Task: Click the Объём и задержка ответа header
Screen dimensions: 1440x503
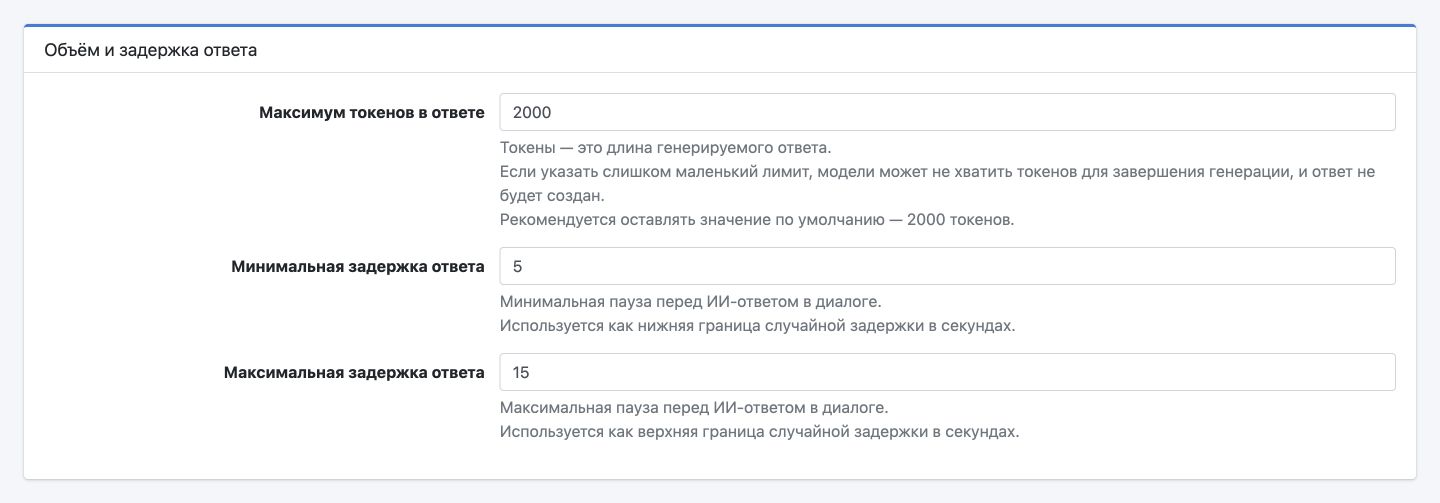Action: point(151,50)
